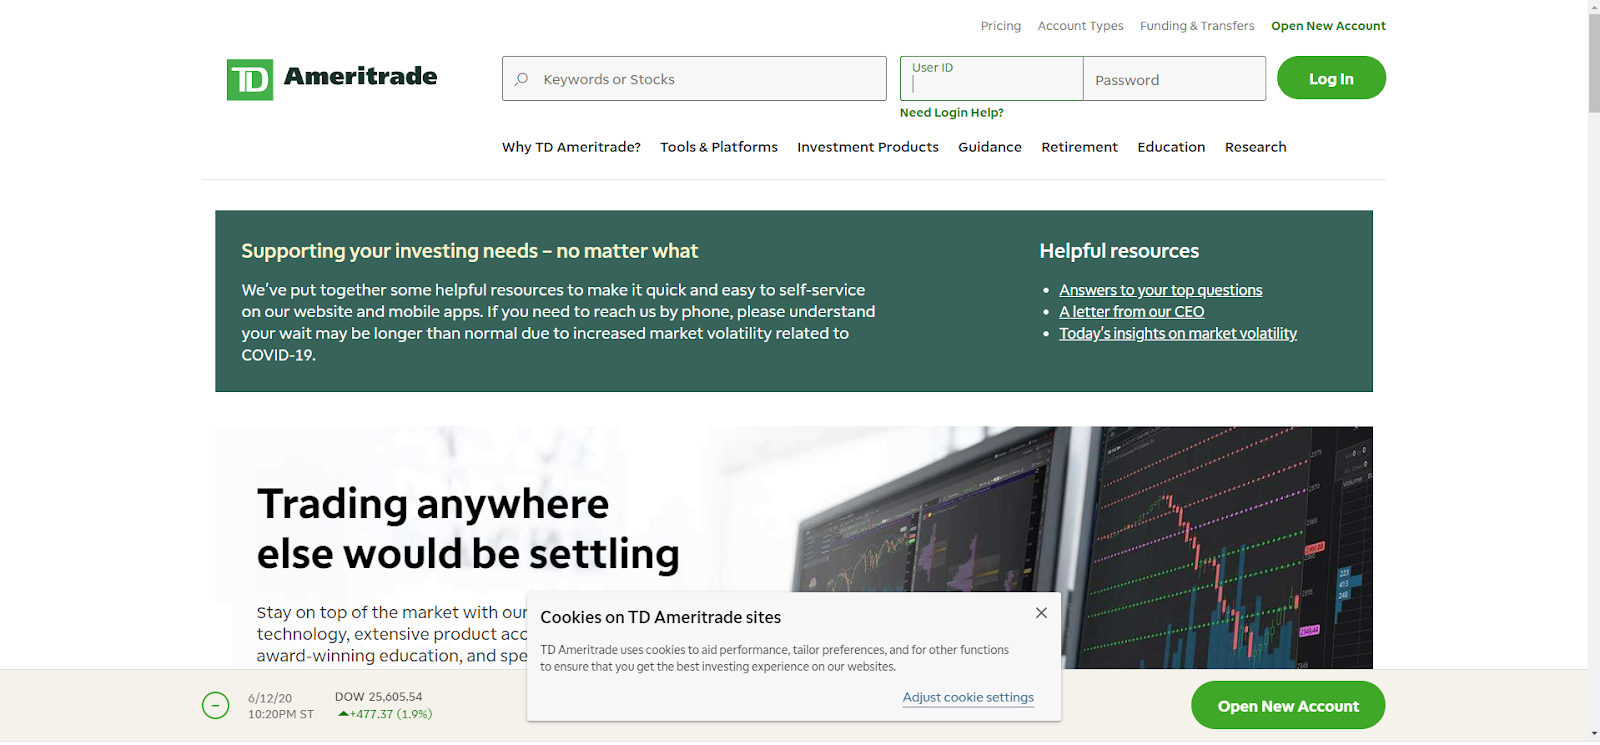Click the top Open New Account link
The image size is (1600, 745).
1328,26
